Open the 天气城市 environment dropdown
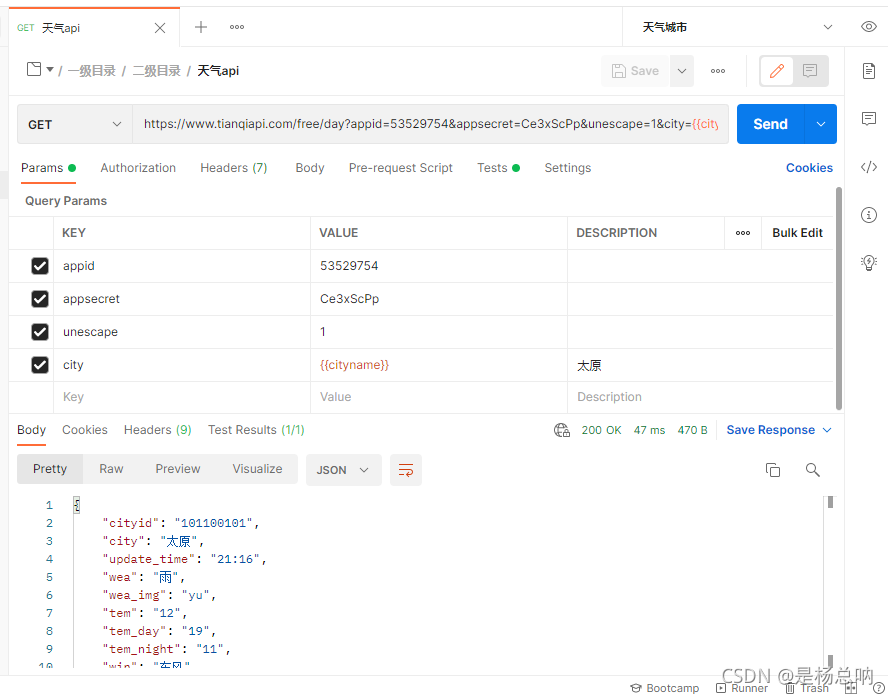Screen dimensions: 888x694 tap(737, 27)
